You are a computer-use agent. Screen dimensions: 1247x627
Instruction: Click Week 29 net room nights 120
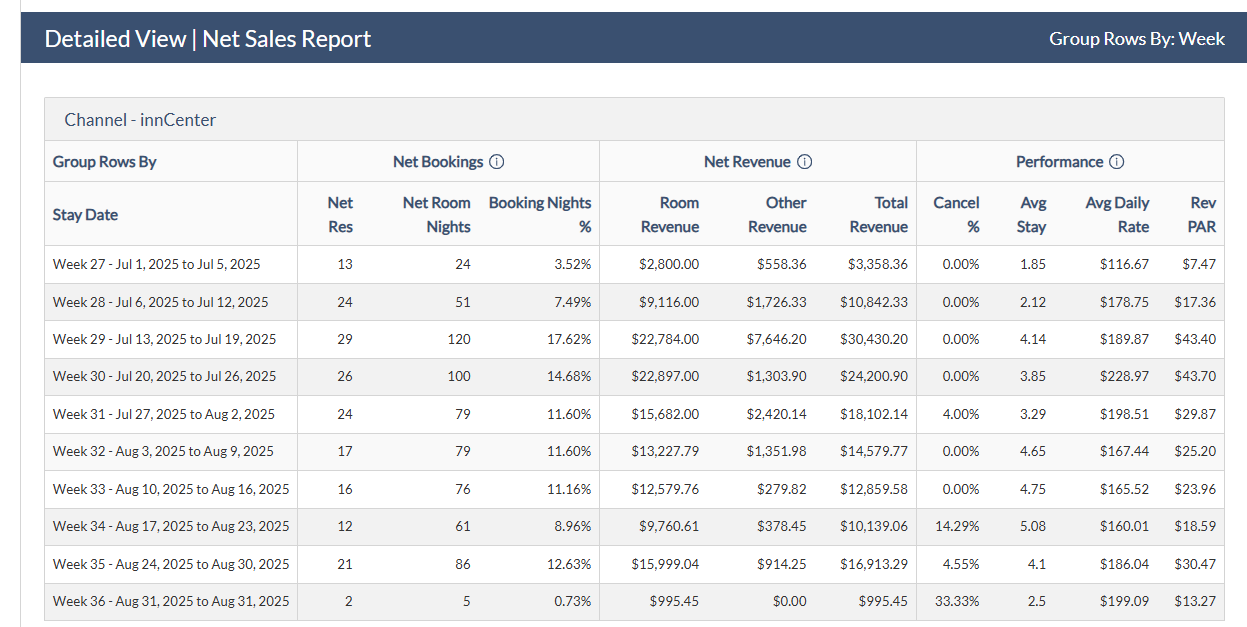[459, 339]
